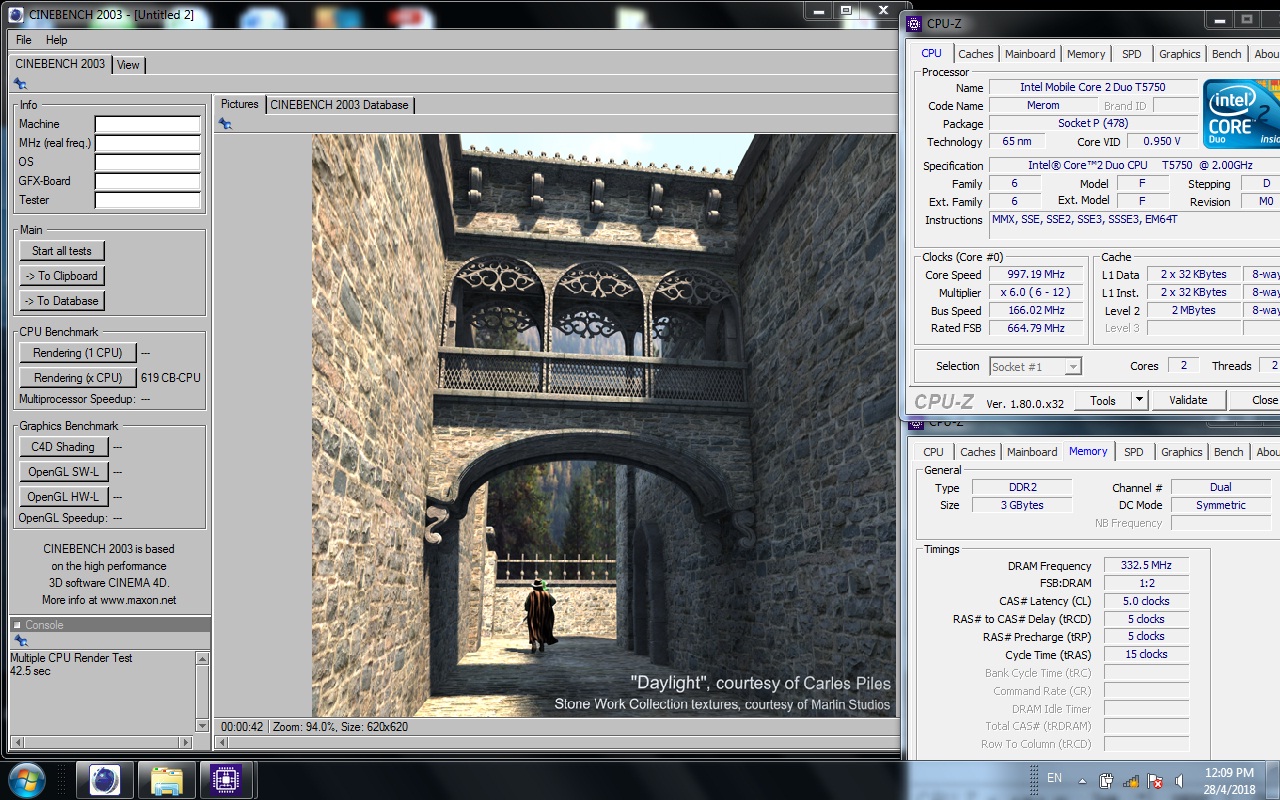Open Windows Explorer from the taskbar
Image resolution: width=1280 pixels, height=800 pixels.
click(x=166, y=780)
